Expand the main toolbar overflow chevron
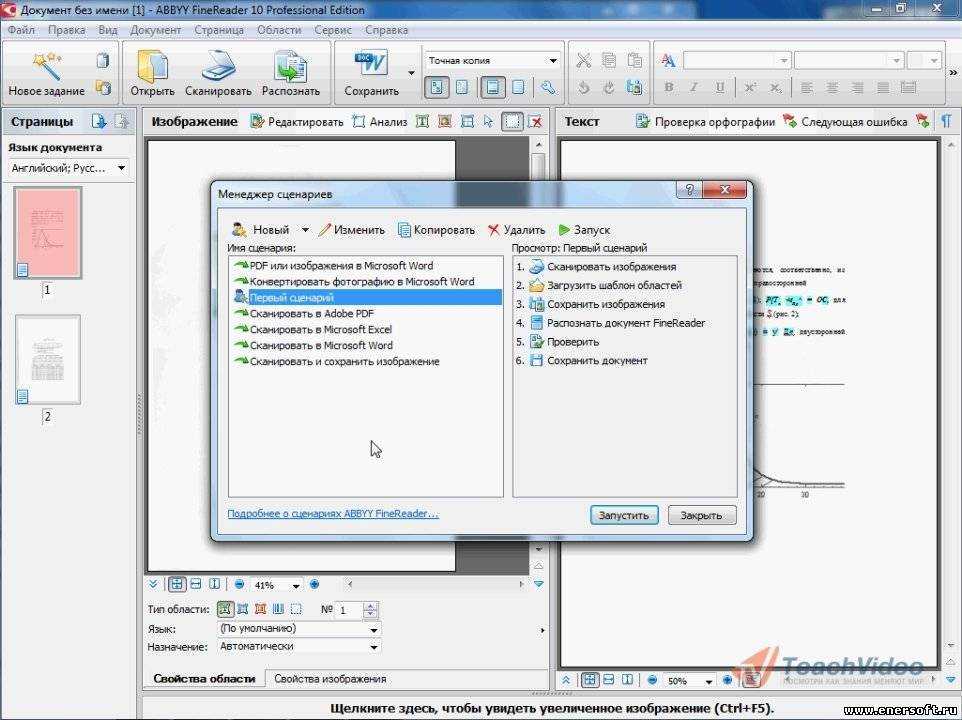Viewport: 962px width, 720px height. pos(953,73)
